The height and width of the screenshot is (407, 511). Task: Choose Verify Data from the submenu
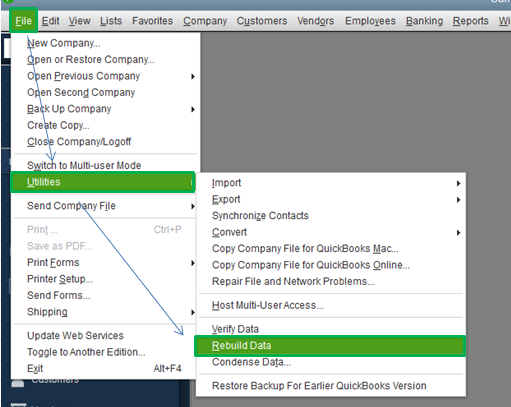coord(235,329)
